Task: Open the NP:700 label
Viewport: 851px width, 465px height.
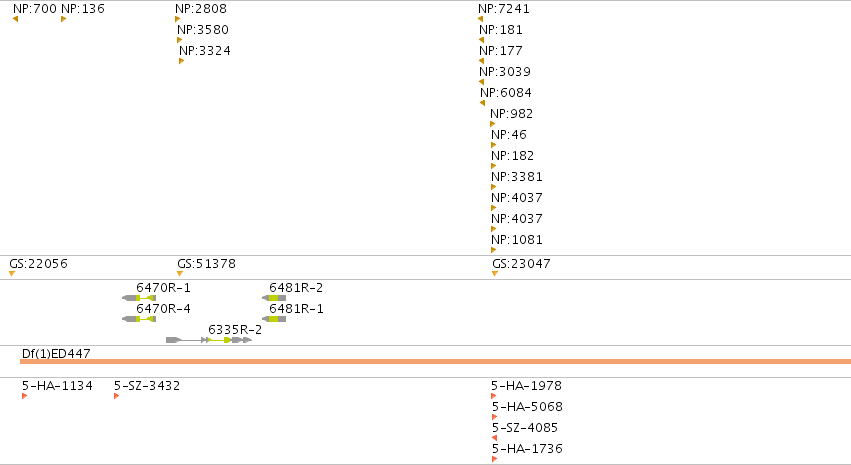Action: click(35, 9)
